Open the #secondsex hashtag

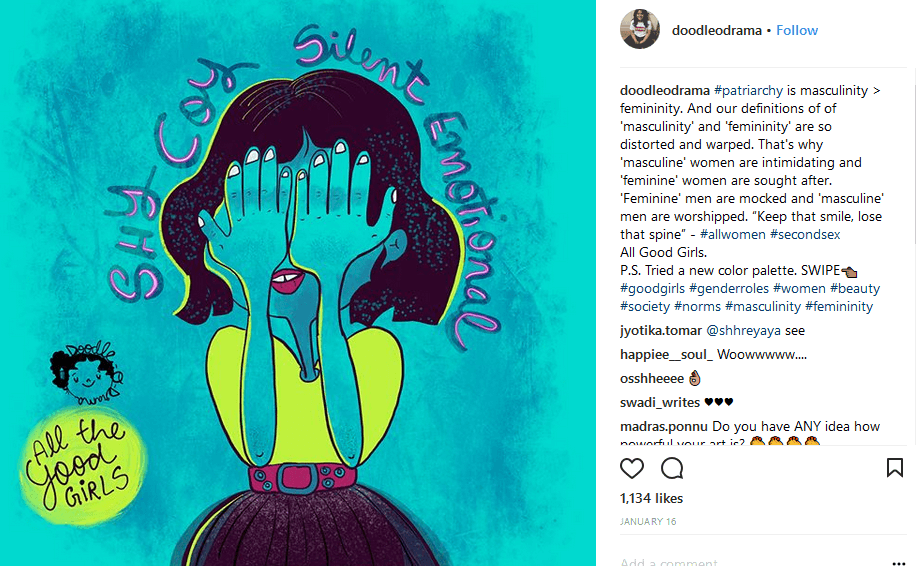pyautogui.click(x=805, y=234)
